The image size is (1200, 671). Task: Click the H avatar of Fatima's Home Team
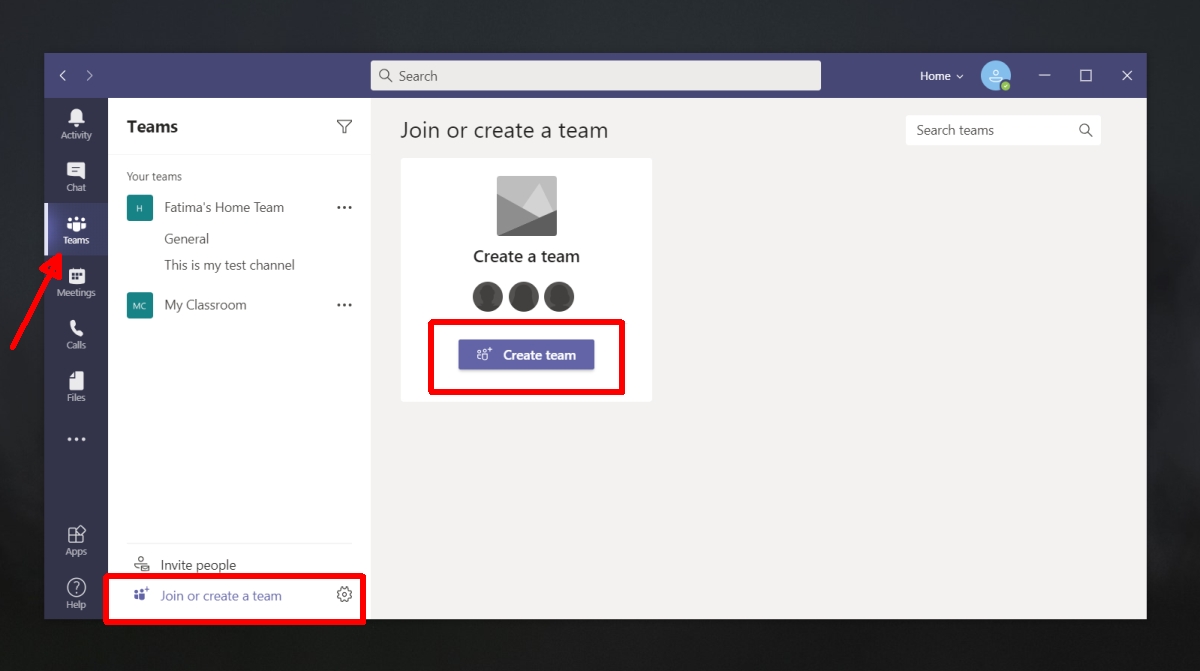(140, 208)
